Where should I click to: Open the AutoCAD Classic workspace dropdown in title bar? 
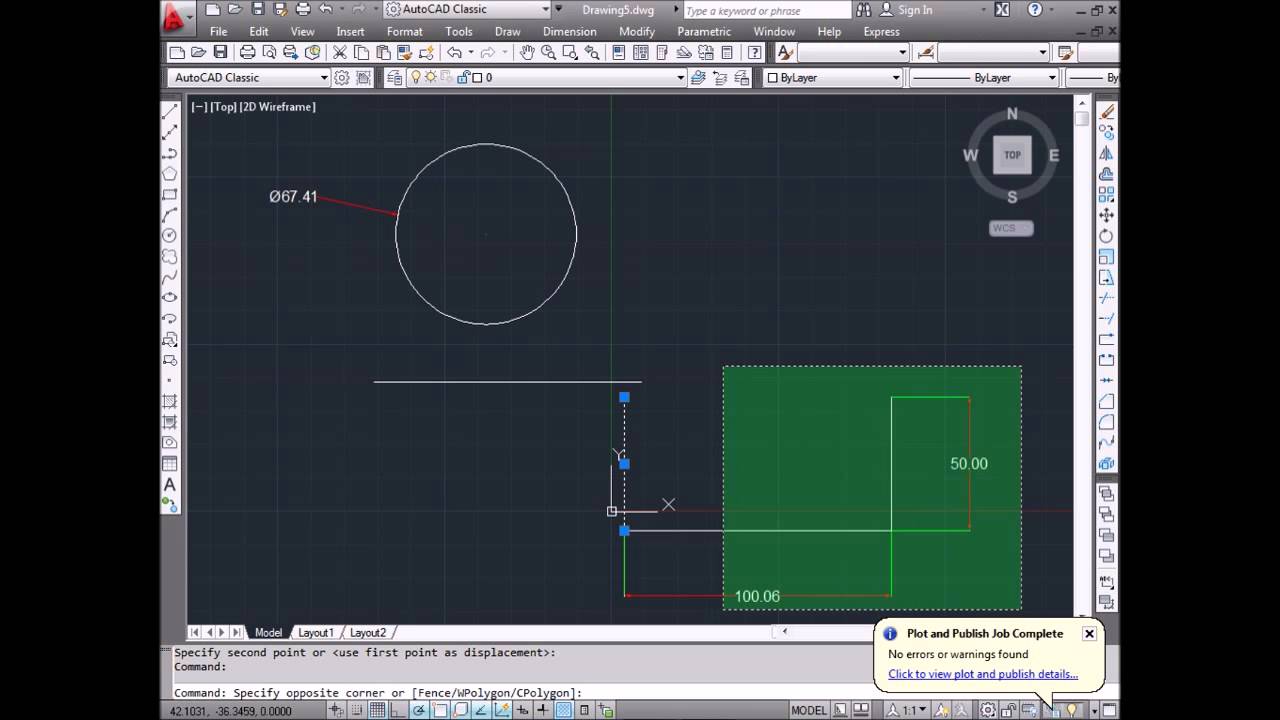468,9
